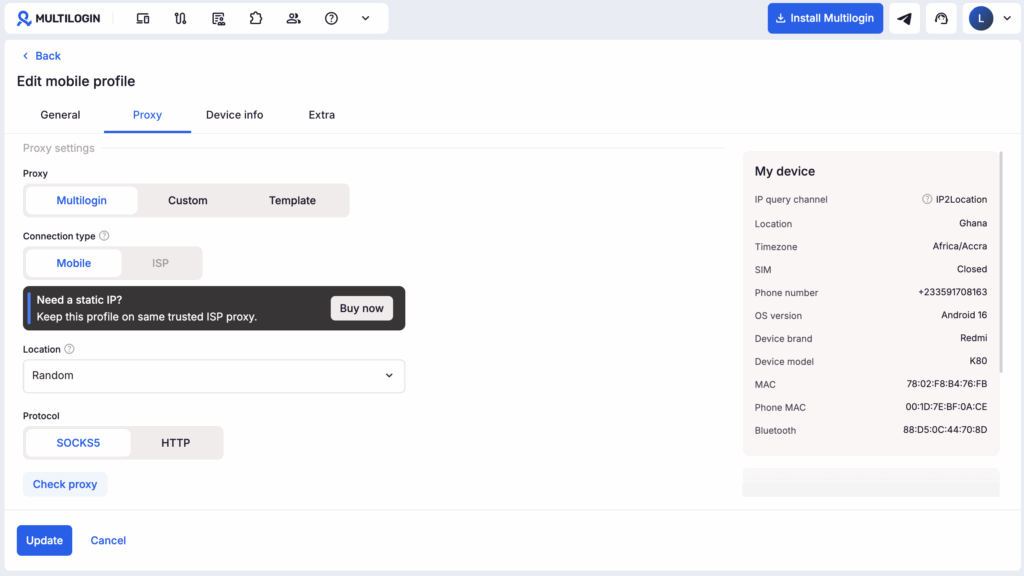Image resolution: width=1024 pixels, height=576 pixels.
Task: Click the Update button
Action: 44,541
